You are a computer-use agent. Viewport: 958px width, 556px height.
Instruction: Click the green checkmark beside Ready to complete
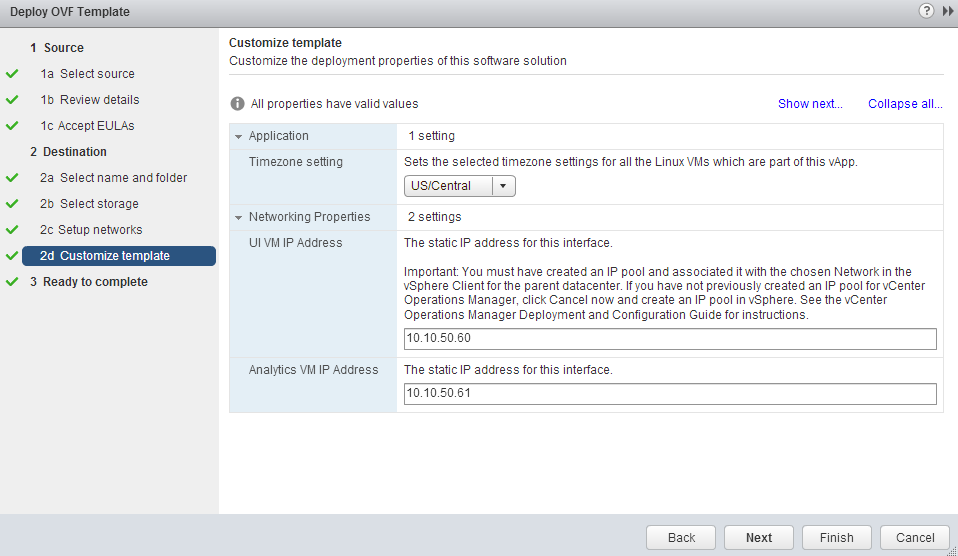click(12, 282)
